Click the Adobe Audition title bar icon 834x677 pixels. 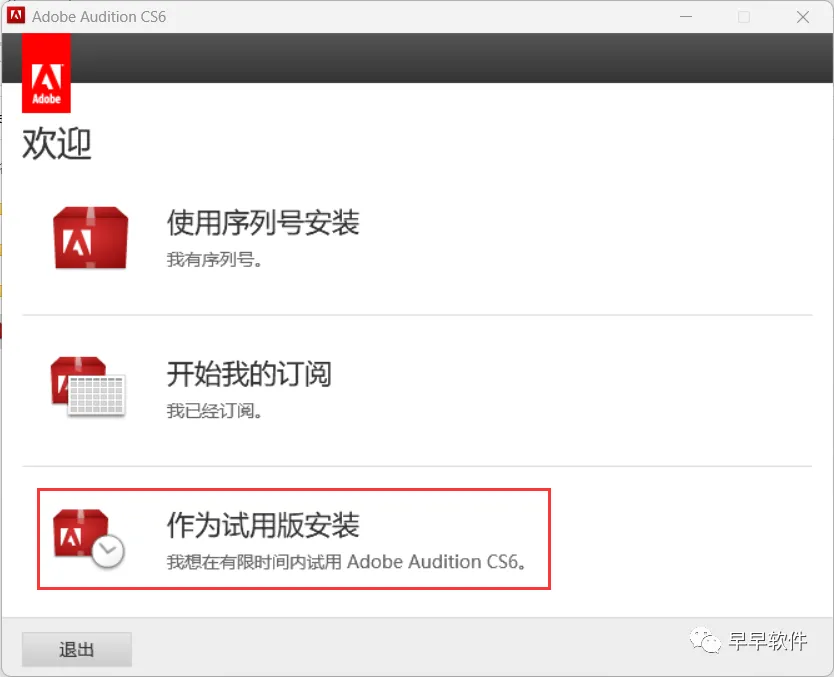(16, 16)
